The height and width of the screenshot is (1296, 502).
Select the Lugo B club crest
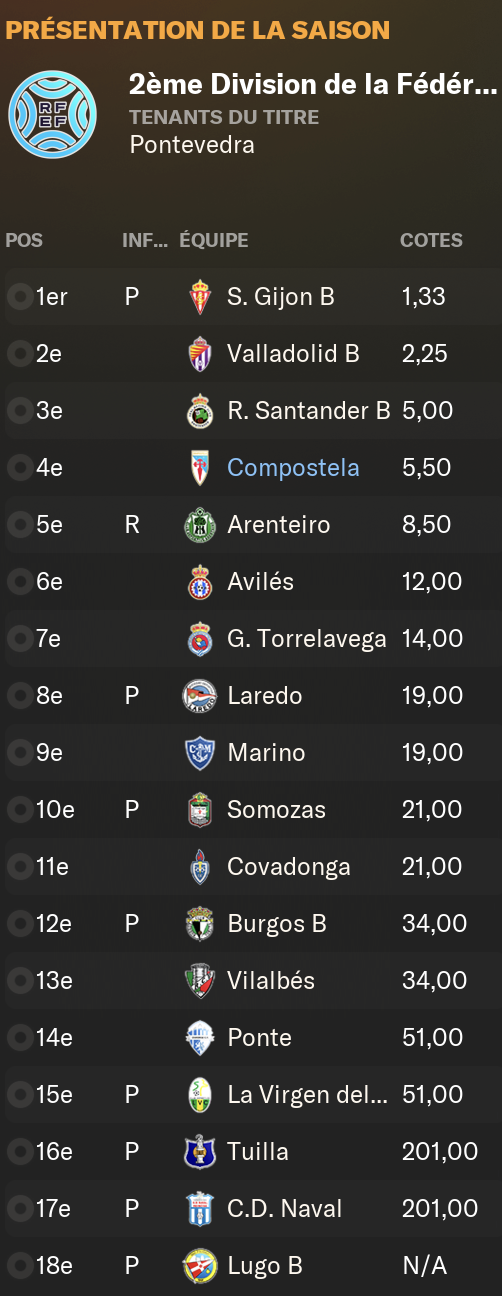point(200,1266)
